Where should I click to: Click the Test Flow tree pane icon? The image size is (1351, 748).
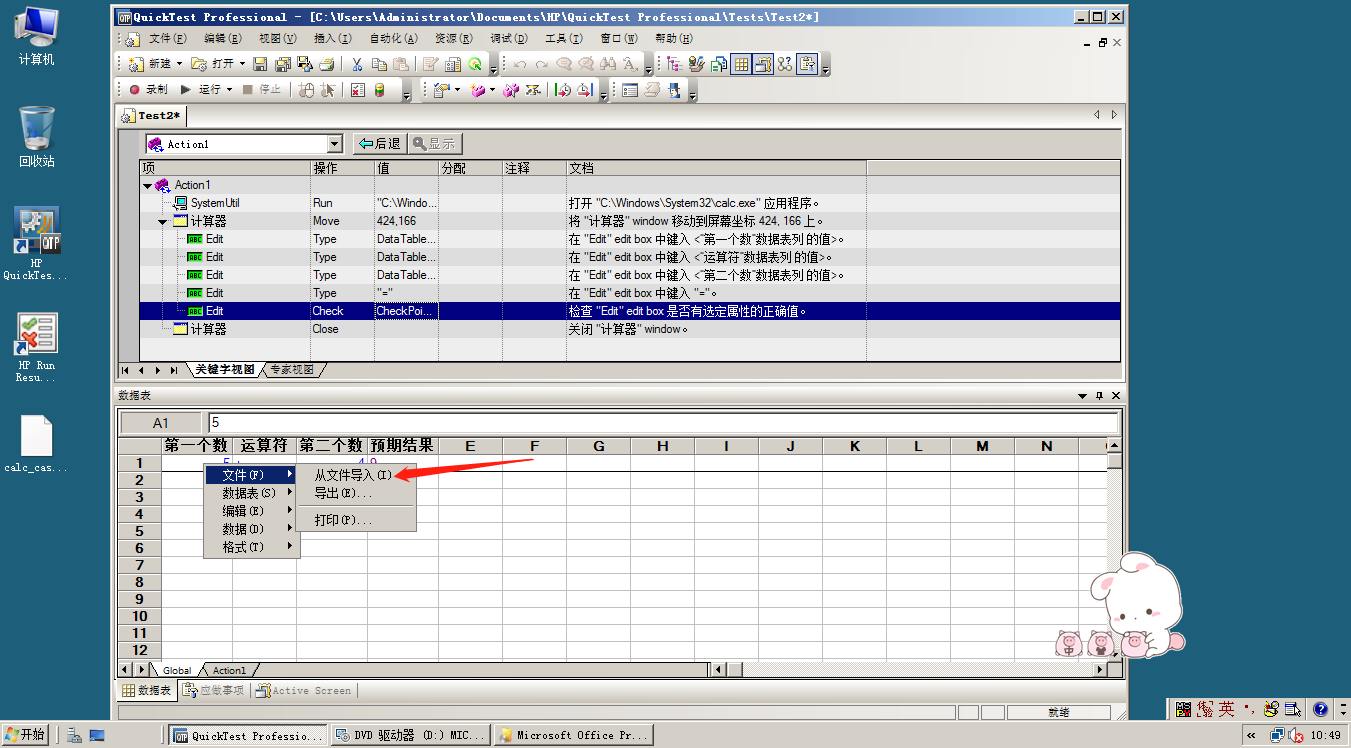point(674,64)
